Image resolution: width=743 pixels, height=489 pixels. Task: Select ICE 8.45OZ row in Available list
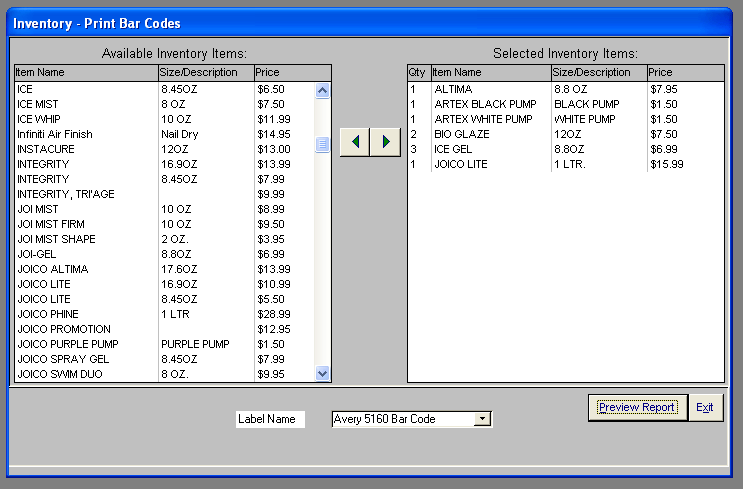click(x=165, y=89)
